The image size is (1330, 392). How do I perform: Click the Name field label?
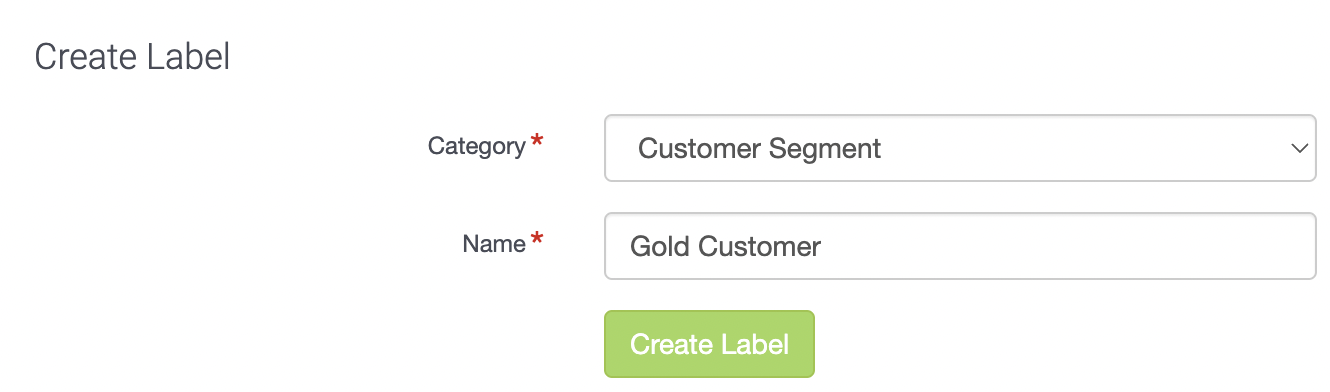click(494, 244)
